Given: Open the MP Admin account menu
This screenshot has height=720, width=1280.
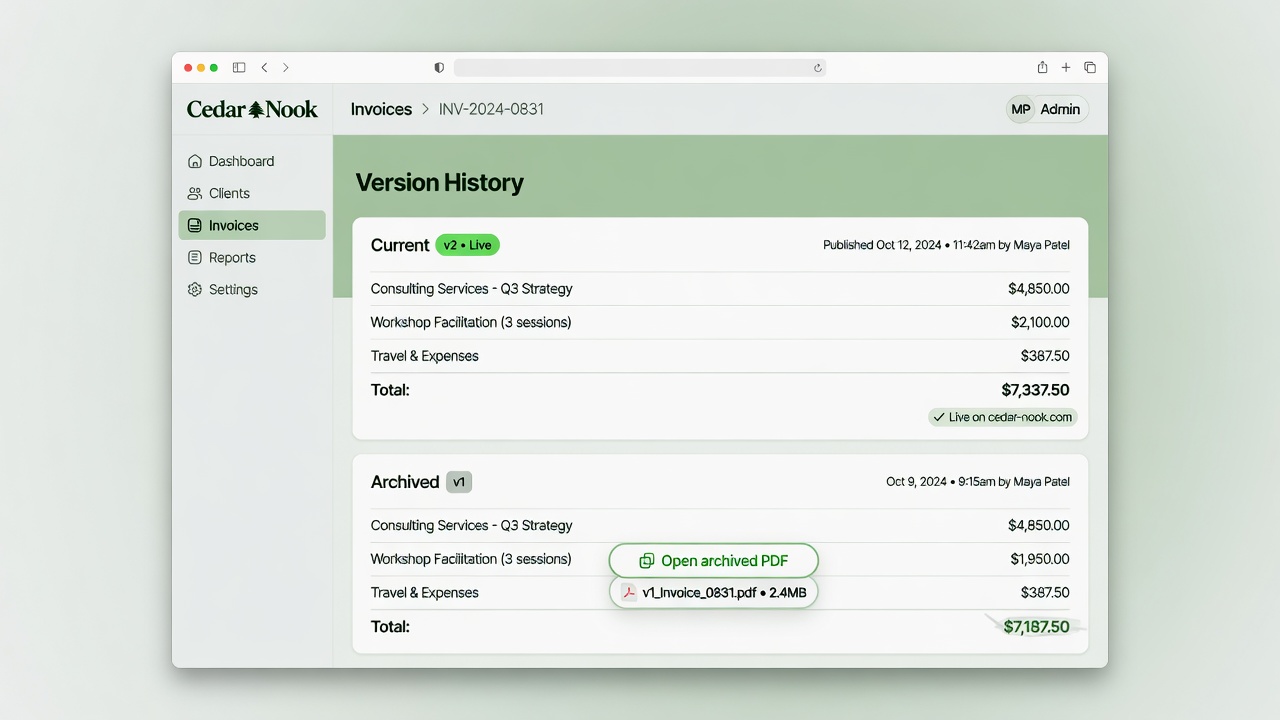Looking at the screenshot, I should pos(1047,109).
